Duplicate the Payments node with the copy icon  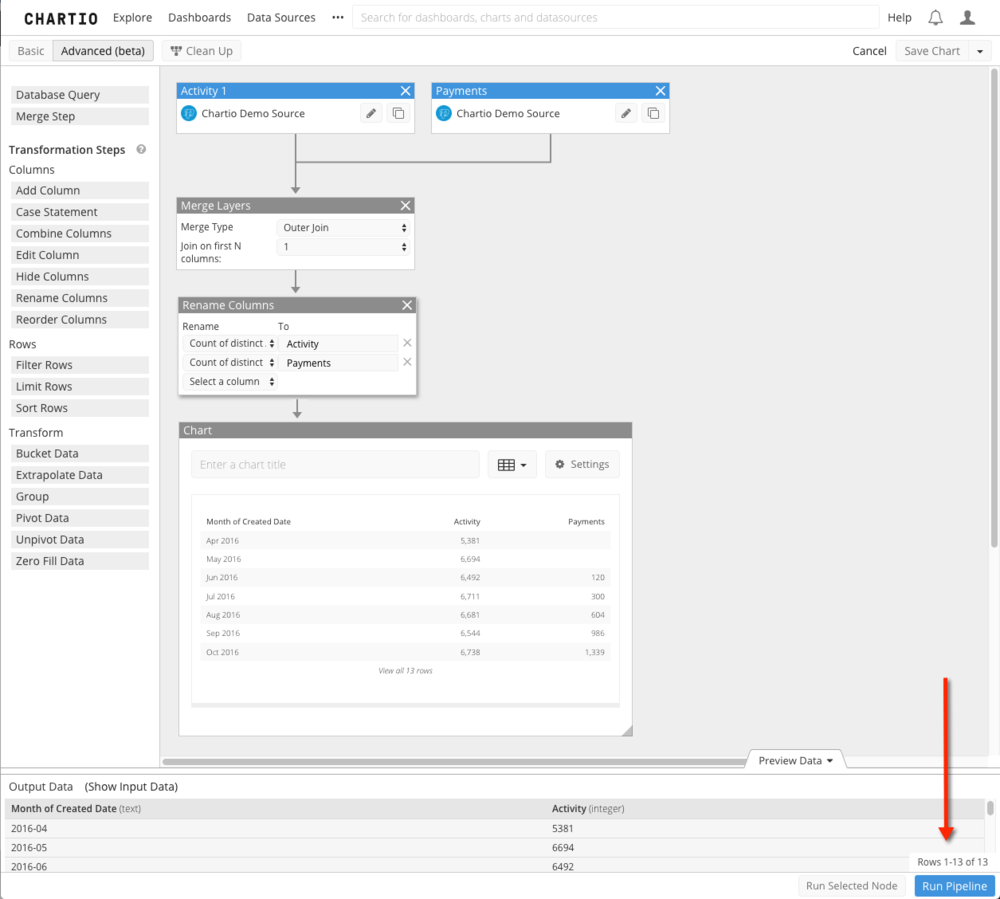654,113
